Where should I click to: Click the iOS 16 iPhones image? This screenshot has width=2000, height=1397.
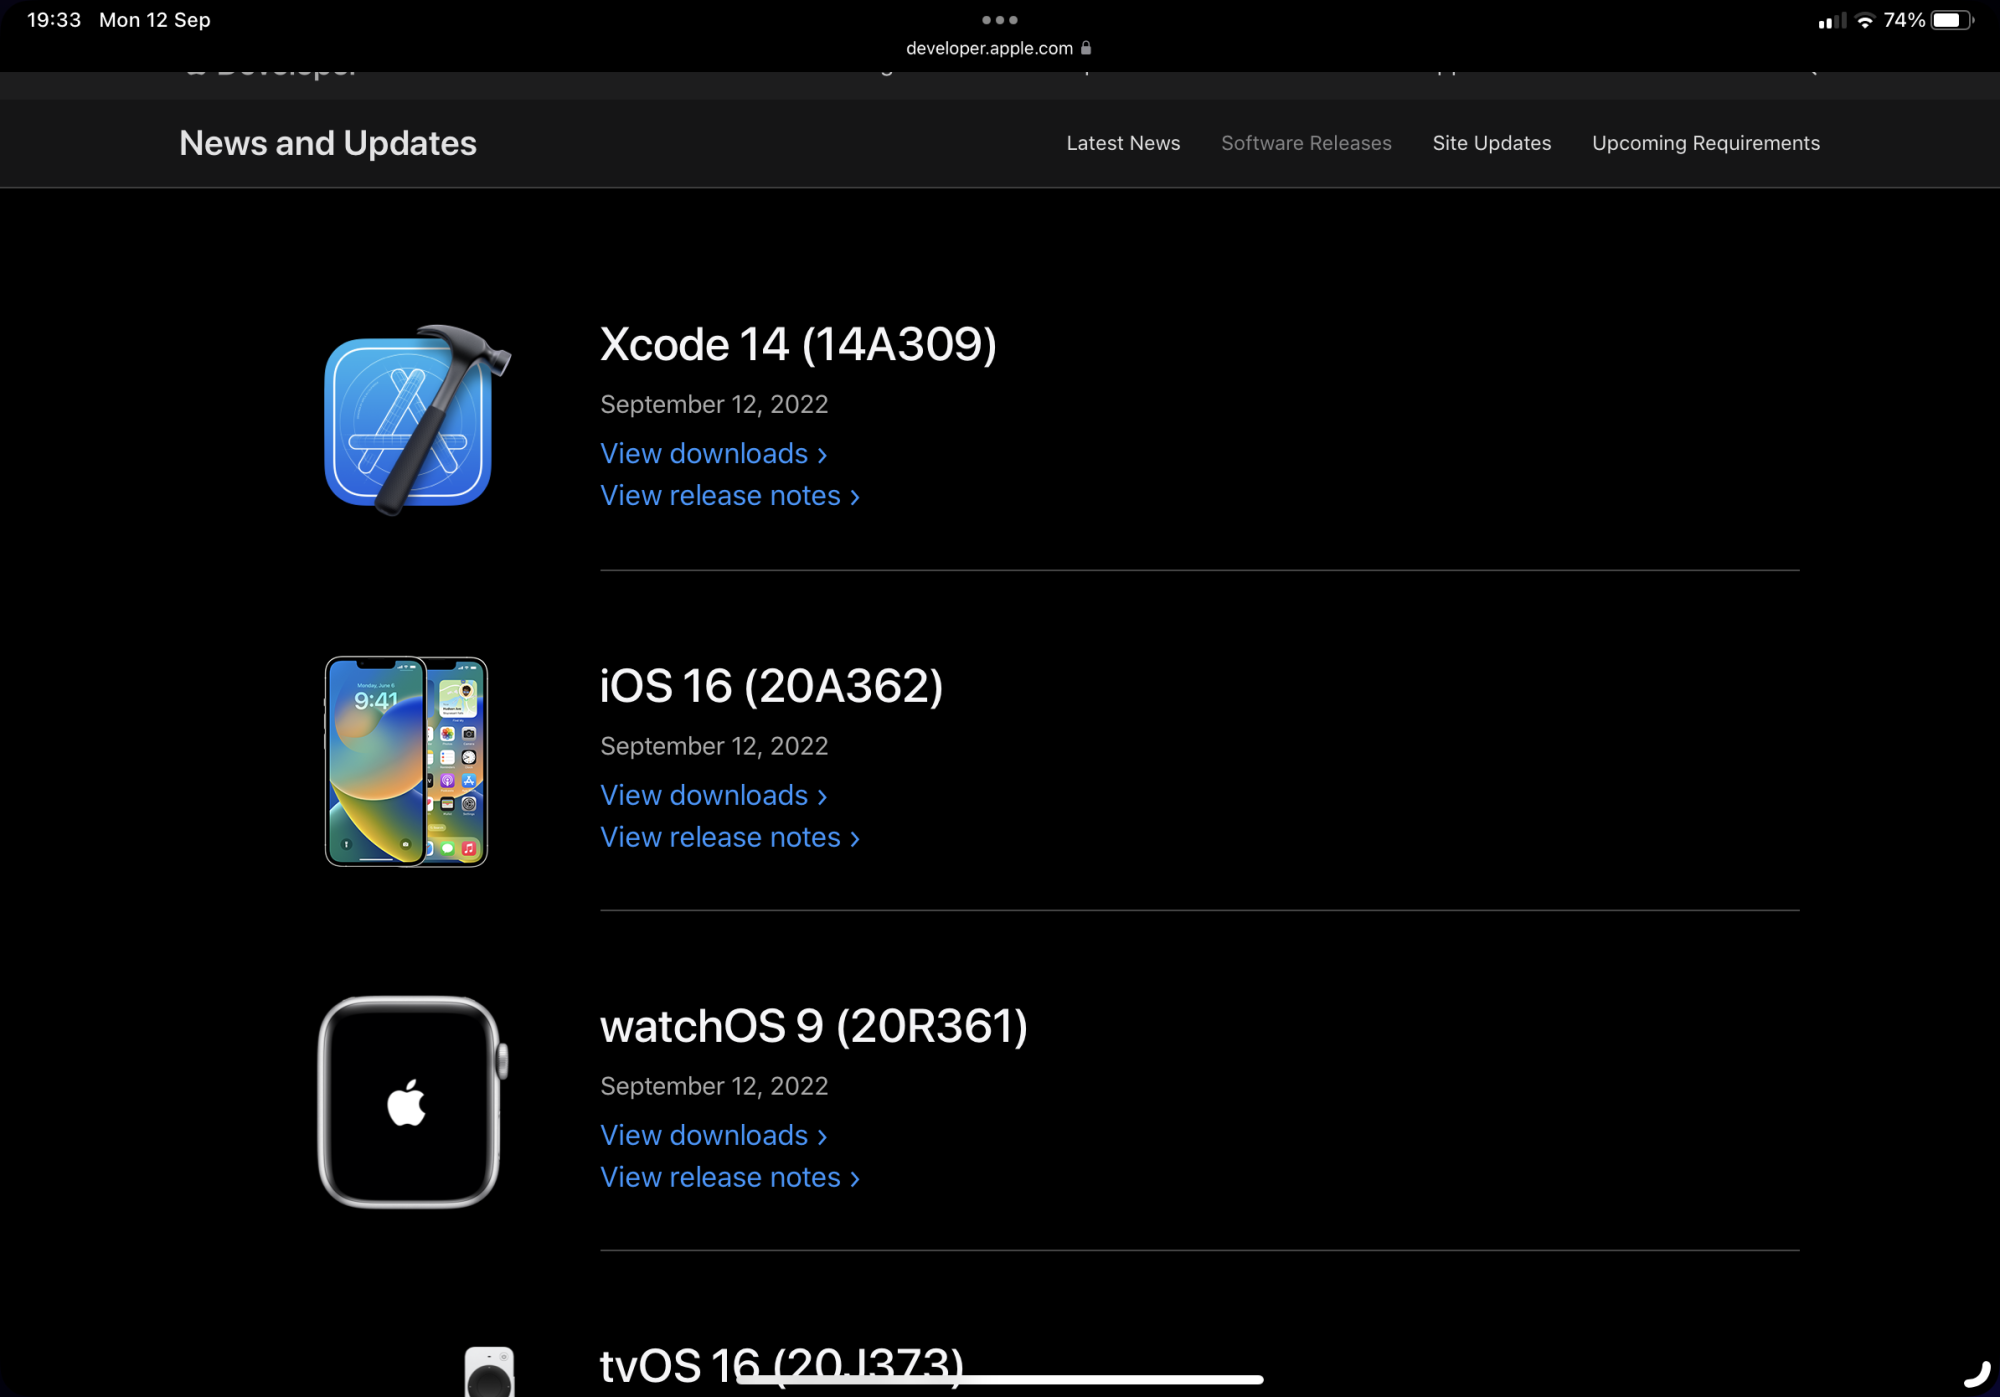(406, 762)
